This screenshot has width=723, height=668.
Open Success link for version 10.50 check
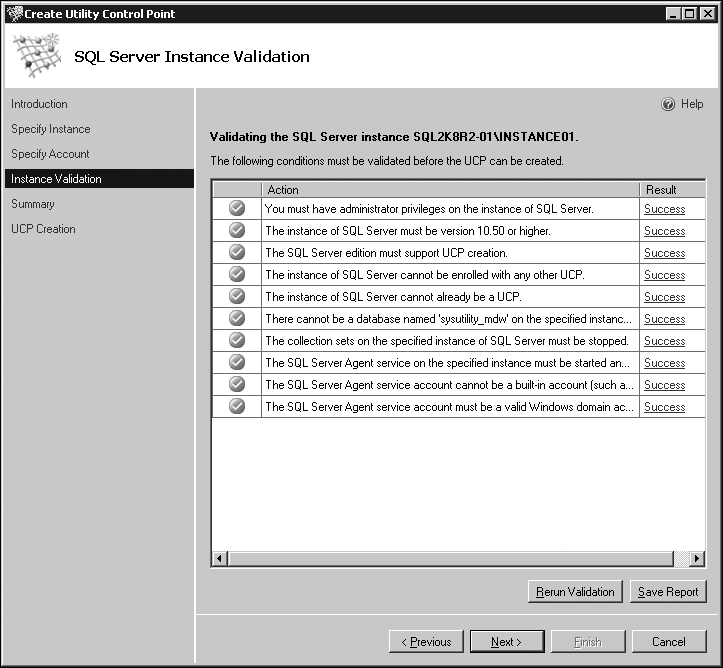[664, 231]
